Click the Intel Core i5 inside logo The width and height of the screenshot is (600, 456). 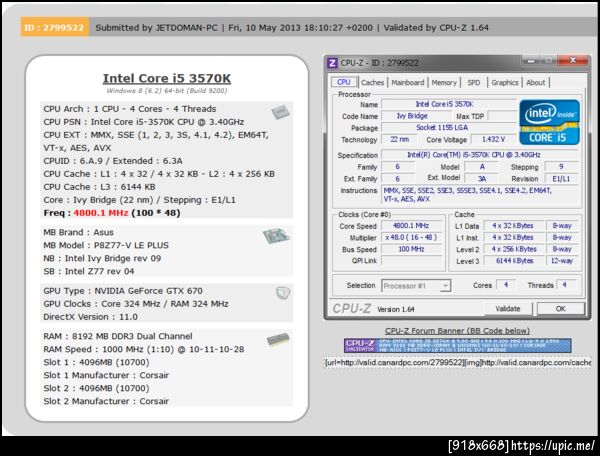(549, 122)
